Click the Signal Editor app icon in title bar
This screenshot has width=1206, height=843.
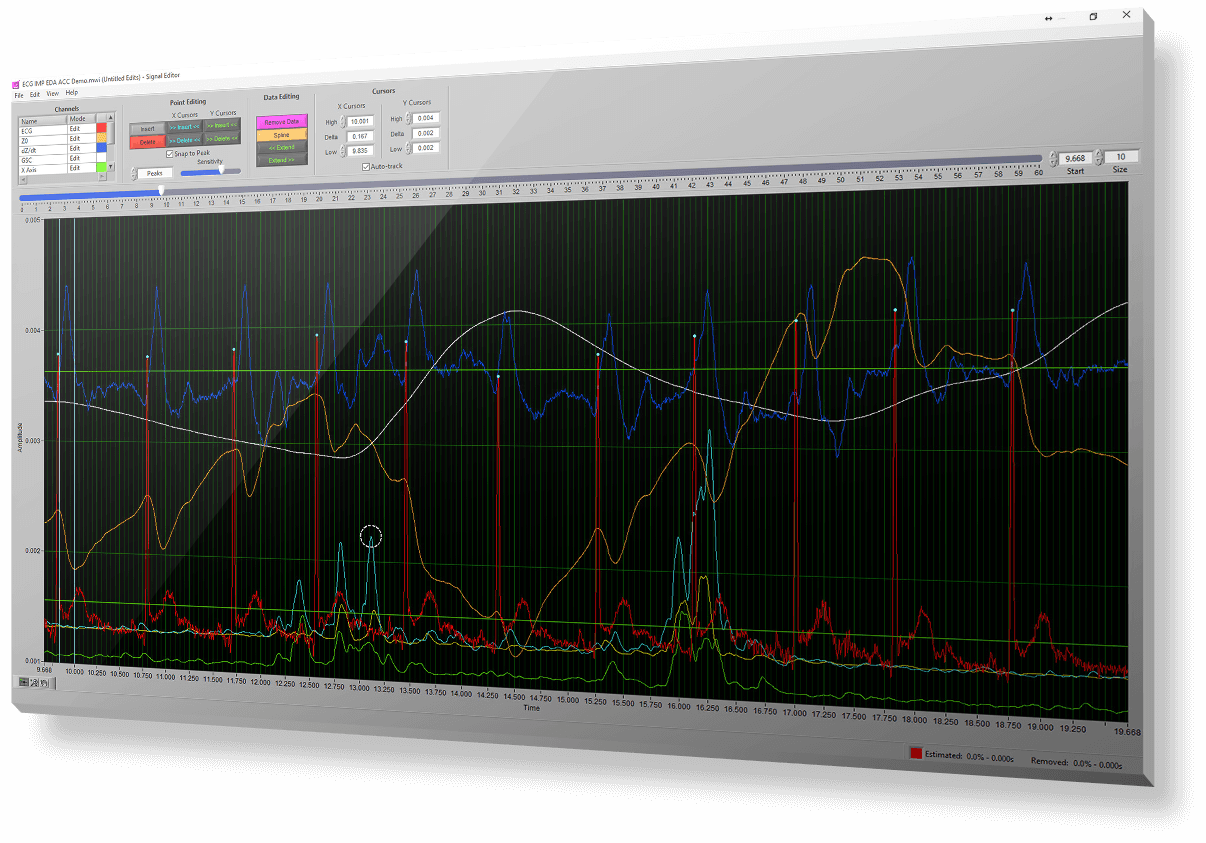tap(15, 85)
